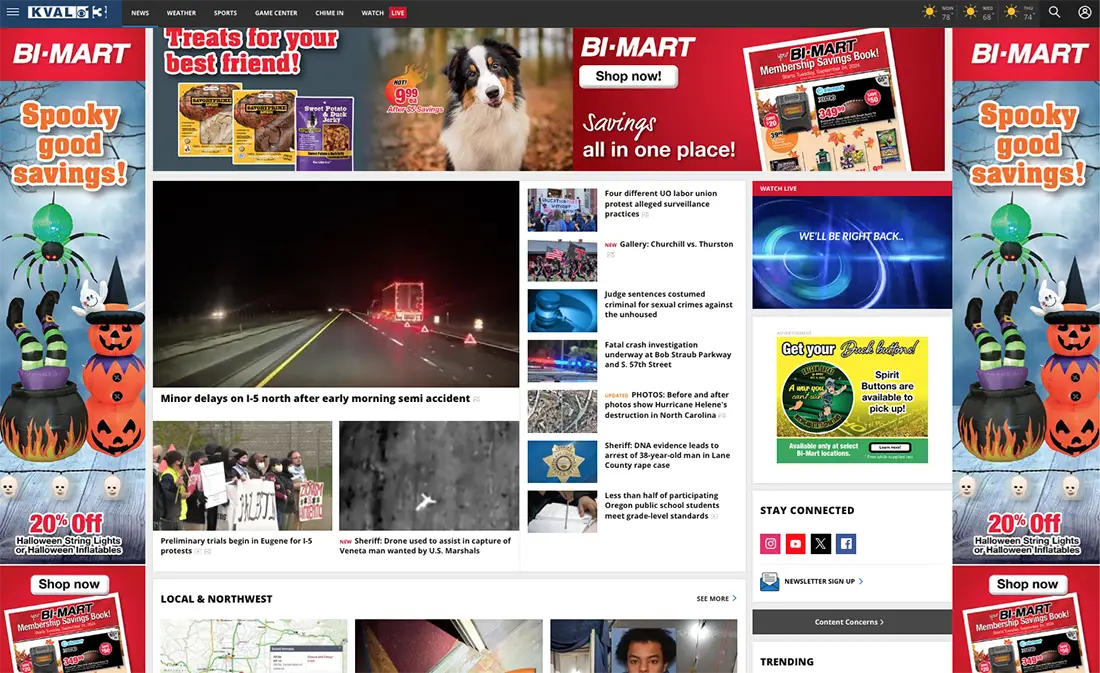Click the newsletter envelope icon
The width and height of the screenshot is (1100, 673).
[x=770, y=581]
